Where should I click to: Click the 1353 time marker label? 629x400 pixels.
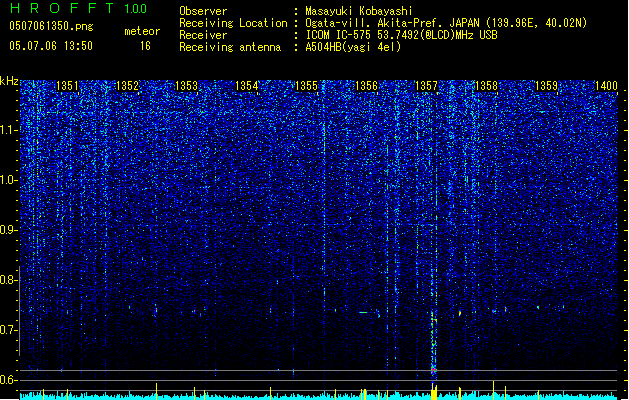click(187, 86)
